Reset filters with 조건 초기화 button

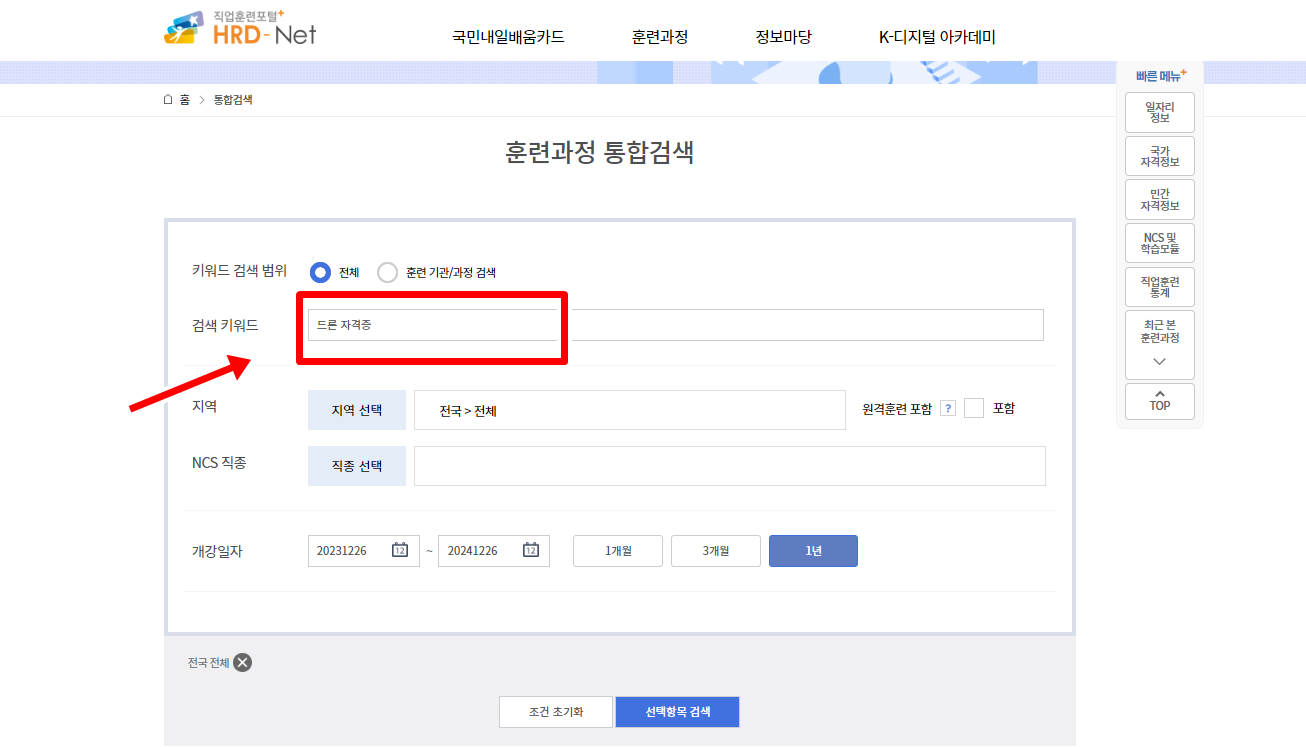556,711
